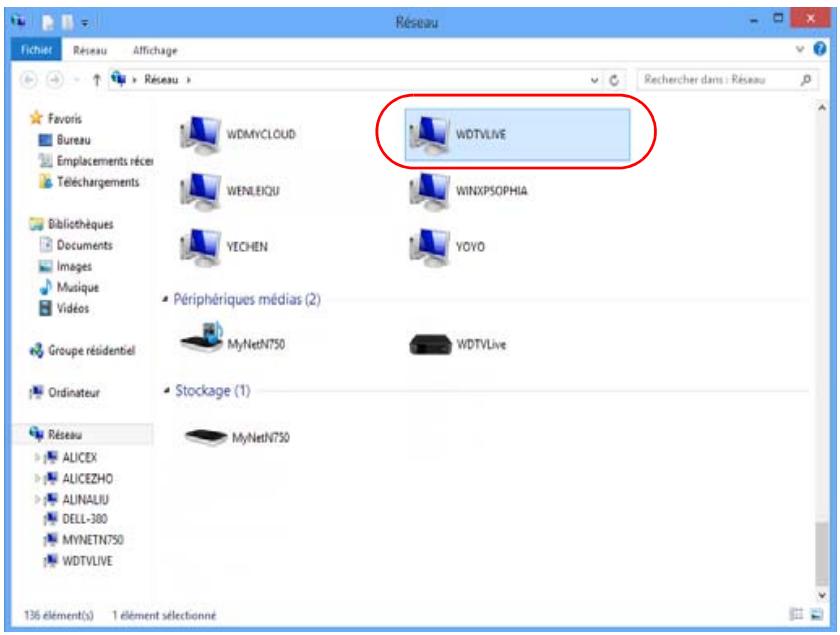Open Musique library
The height and width of the screenshot is (635, 840).
click(x=78, y=287)
